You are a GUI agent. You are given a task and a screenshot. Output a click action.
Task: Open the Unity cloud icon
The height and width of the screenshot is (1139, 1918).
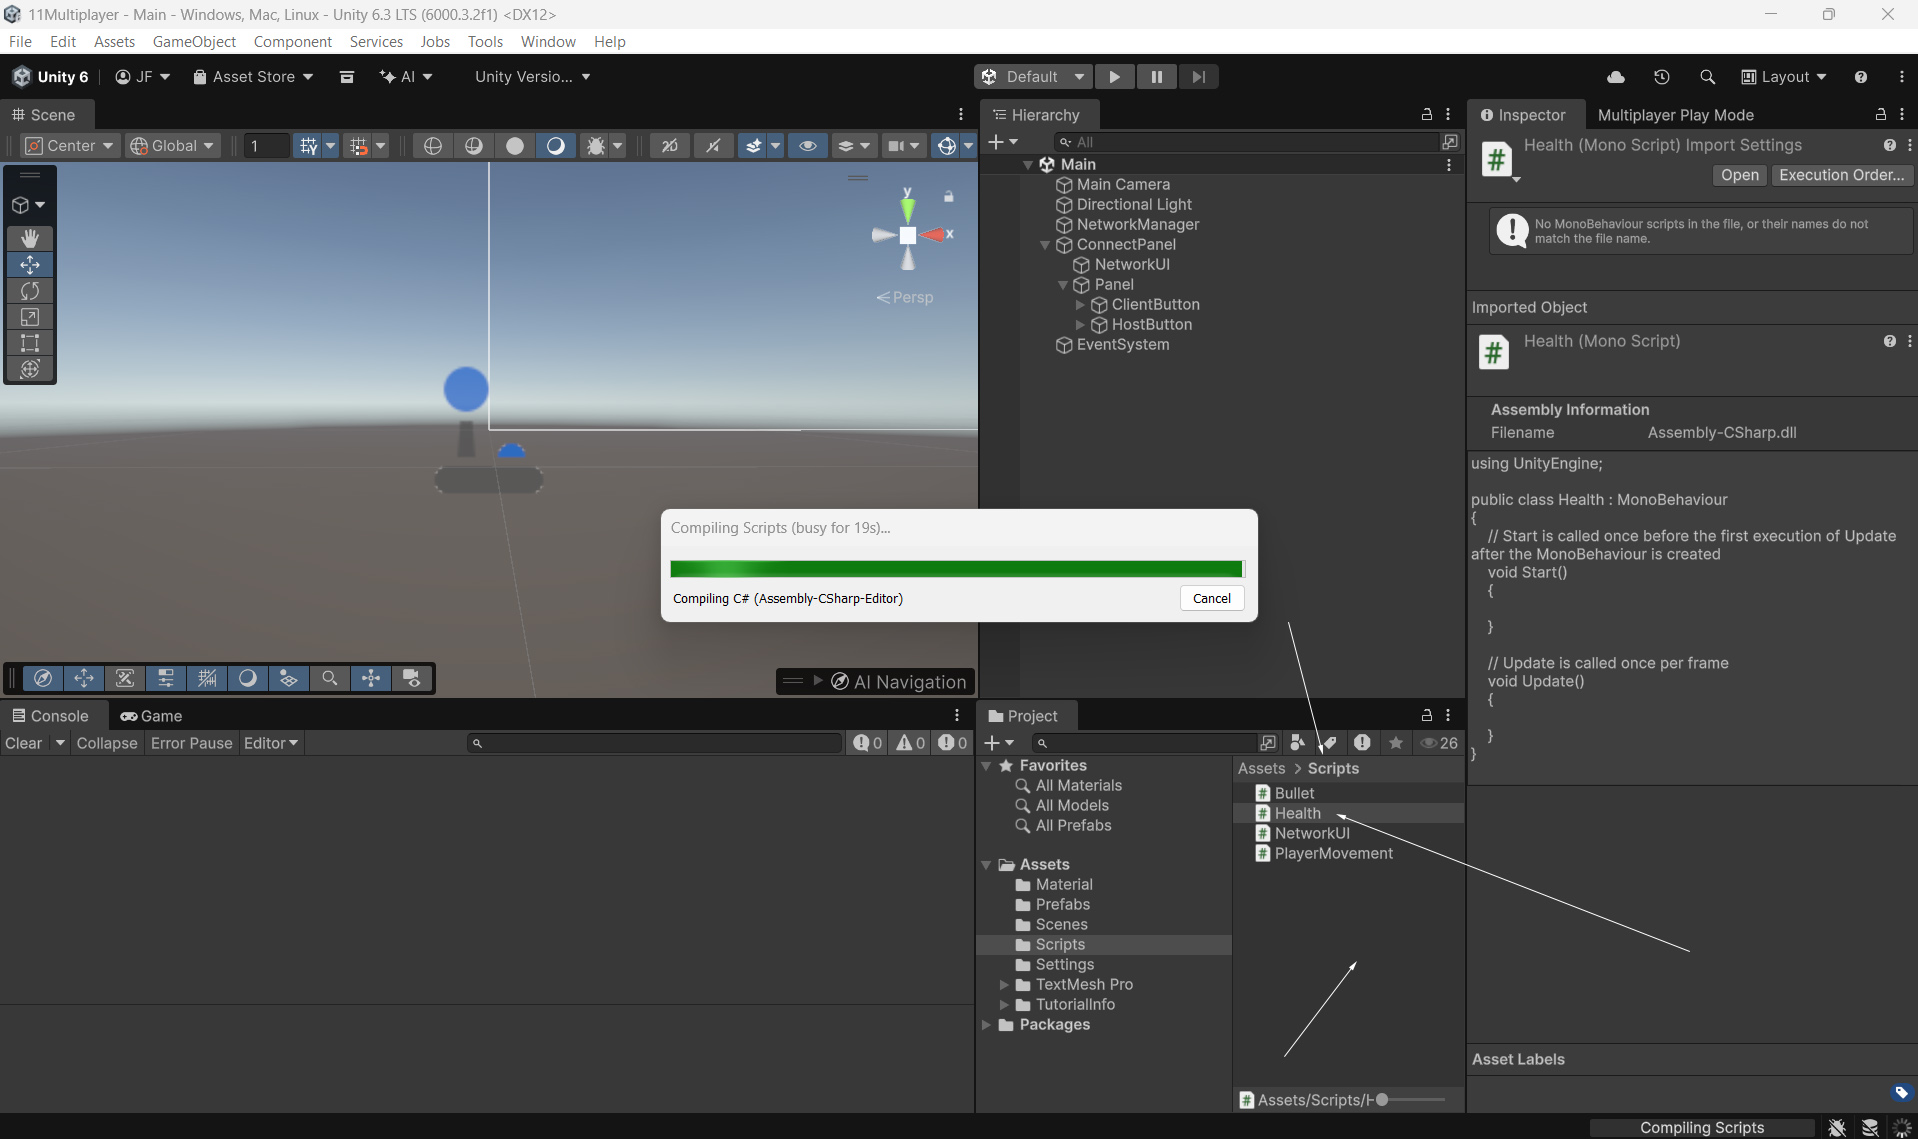[x=1615, y=77]
